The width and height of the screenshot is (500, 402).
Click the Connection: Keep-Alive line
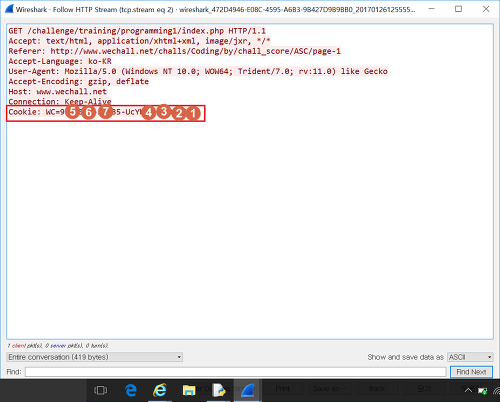click(60, 101)
